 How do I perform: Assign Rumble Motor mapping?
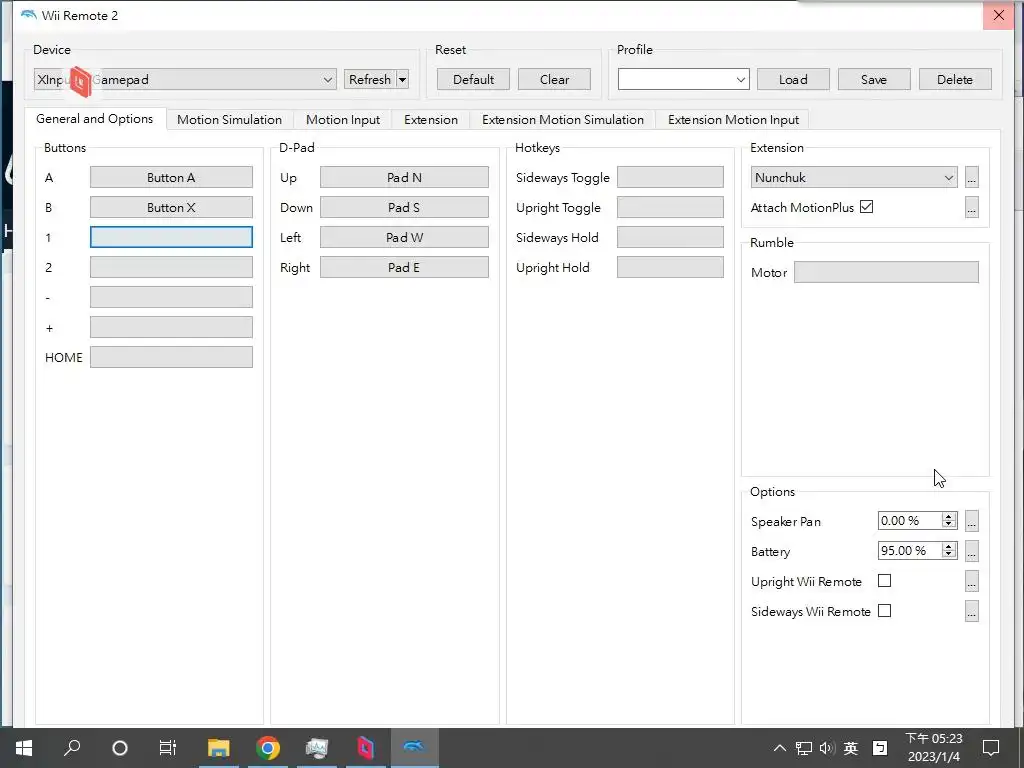click(886, 272)
